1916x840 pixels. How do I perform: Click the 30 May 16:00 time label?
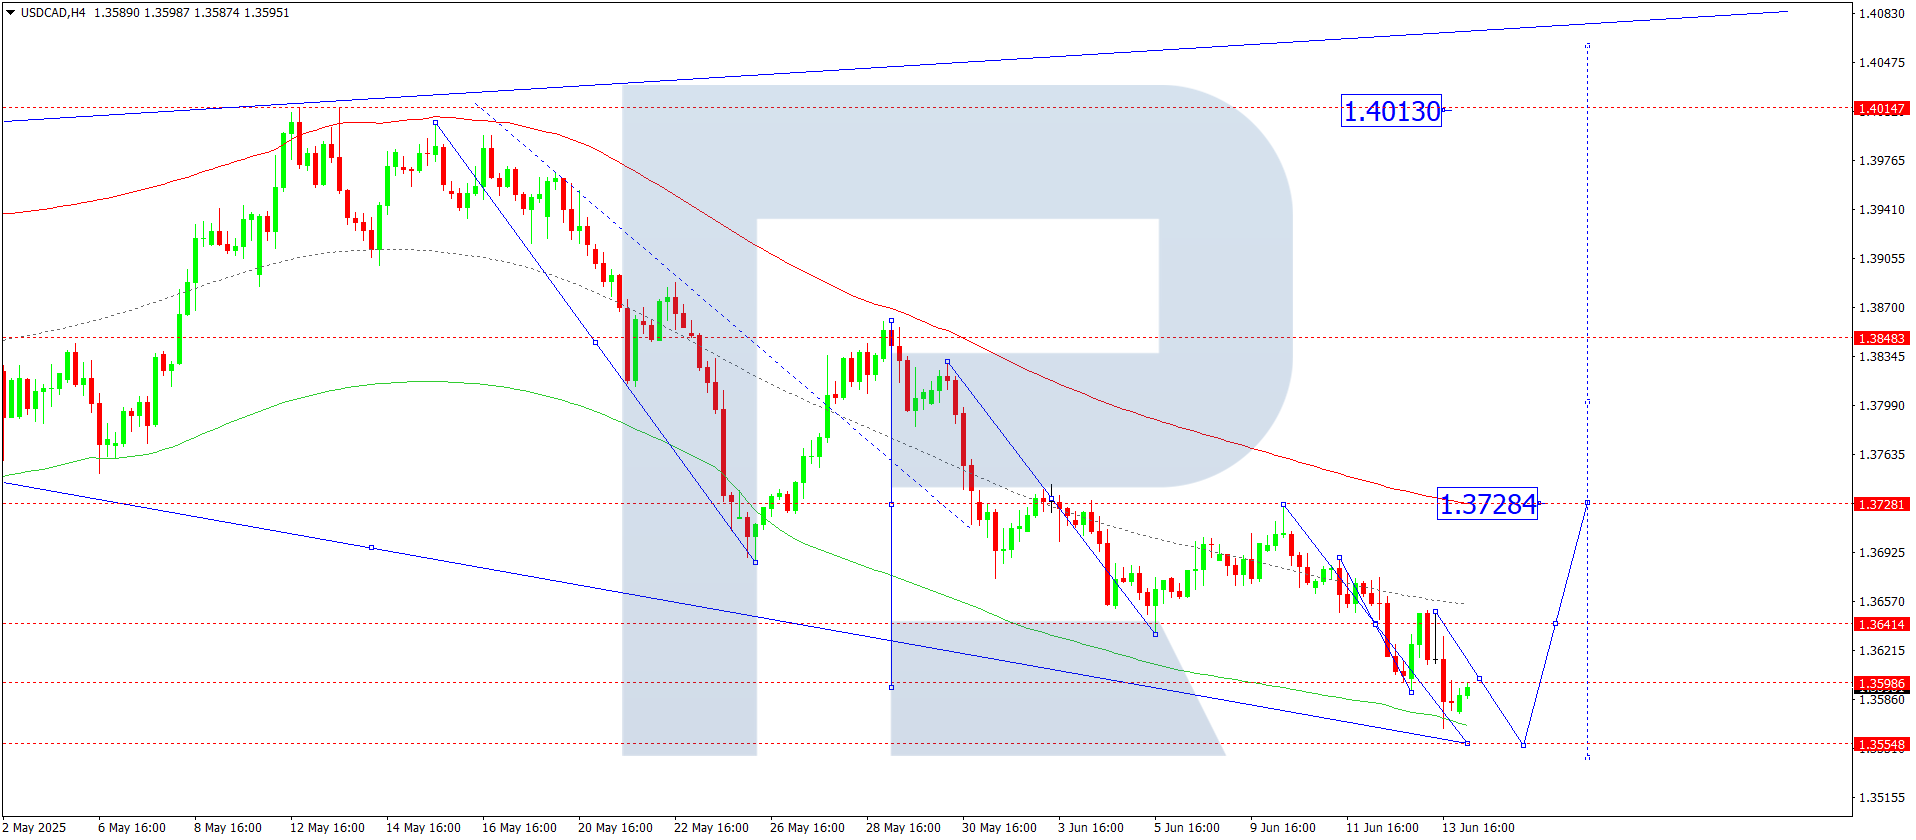tap(999, 827)
